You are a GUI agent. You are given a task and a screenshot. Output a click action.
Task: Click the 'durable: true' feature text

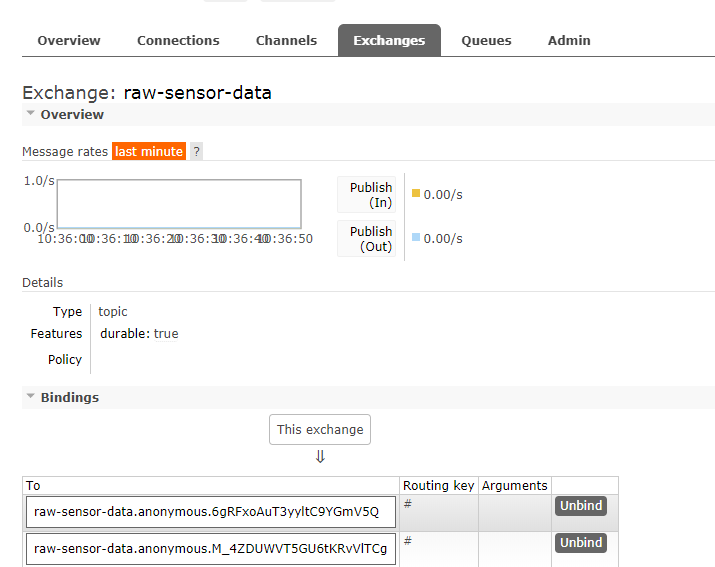(x=139, y=334)
